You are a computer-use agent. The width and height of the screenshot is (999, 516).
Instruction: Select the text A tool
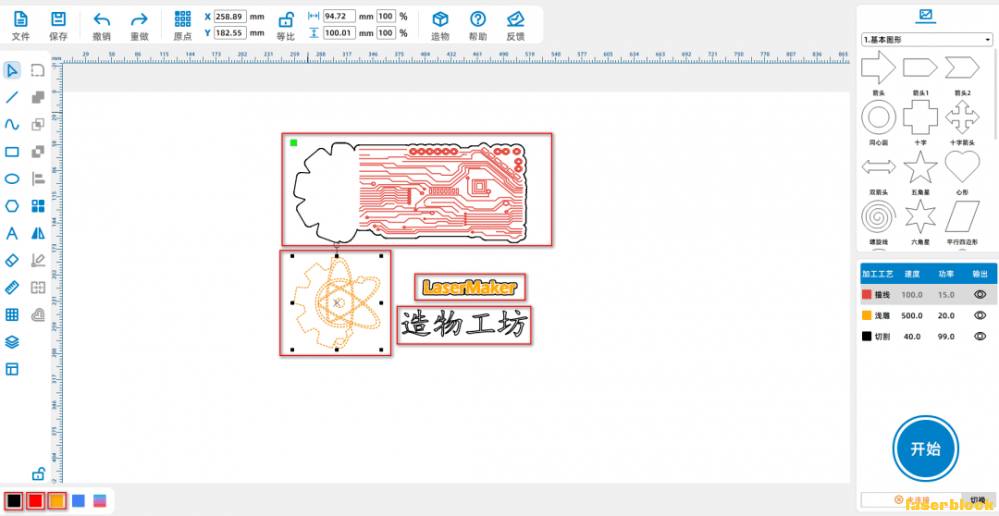tap(11, 233)
